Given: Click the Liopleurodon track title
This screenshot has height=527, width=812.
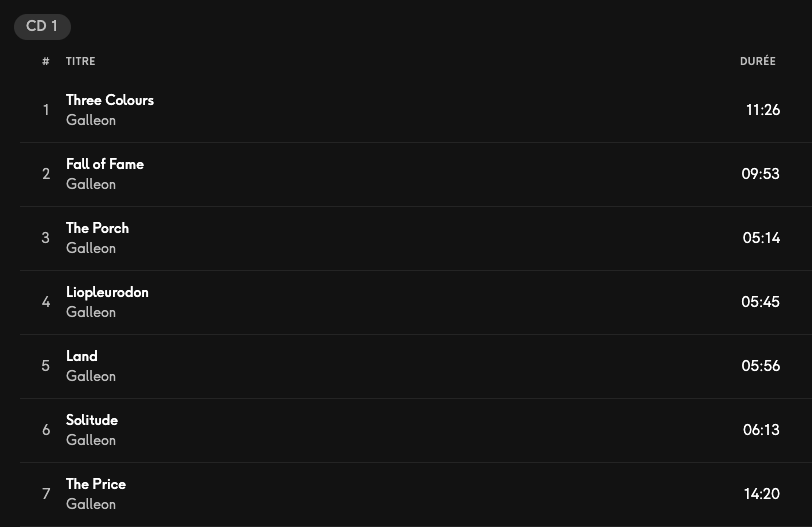Looking at the screenshot, I should coord(107,292).
